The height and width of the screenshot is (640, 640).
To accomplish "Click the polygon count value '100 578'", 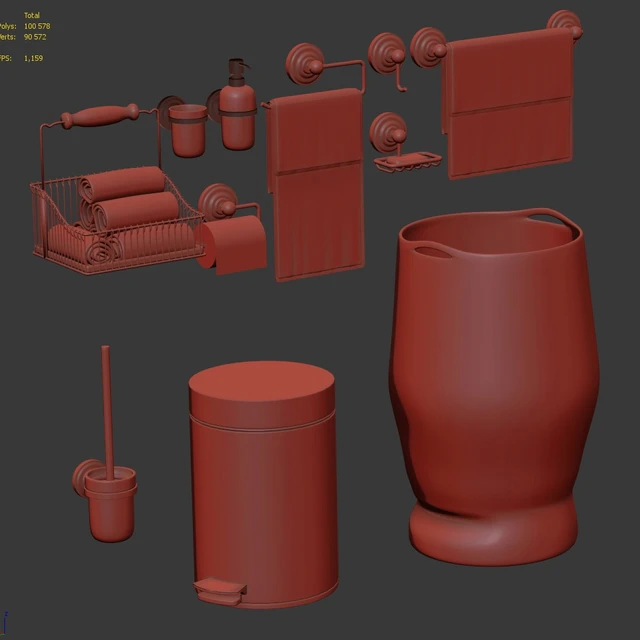I will tap(37, 26).
